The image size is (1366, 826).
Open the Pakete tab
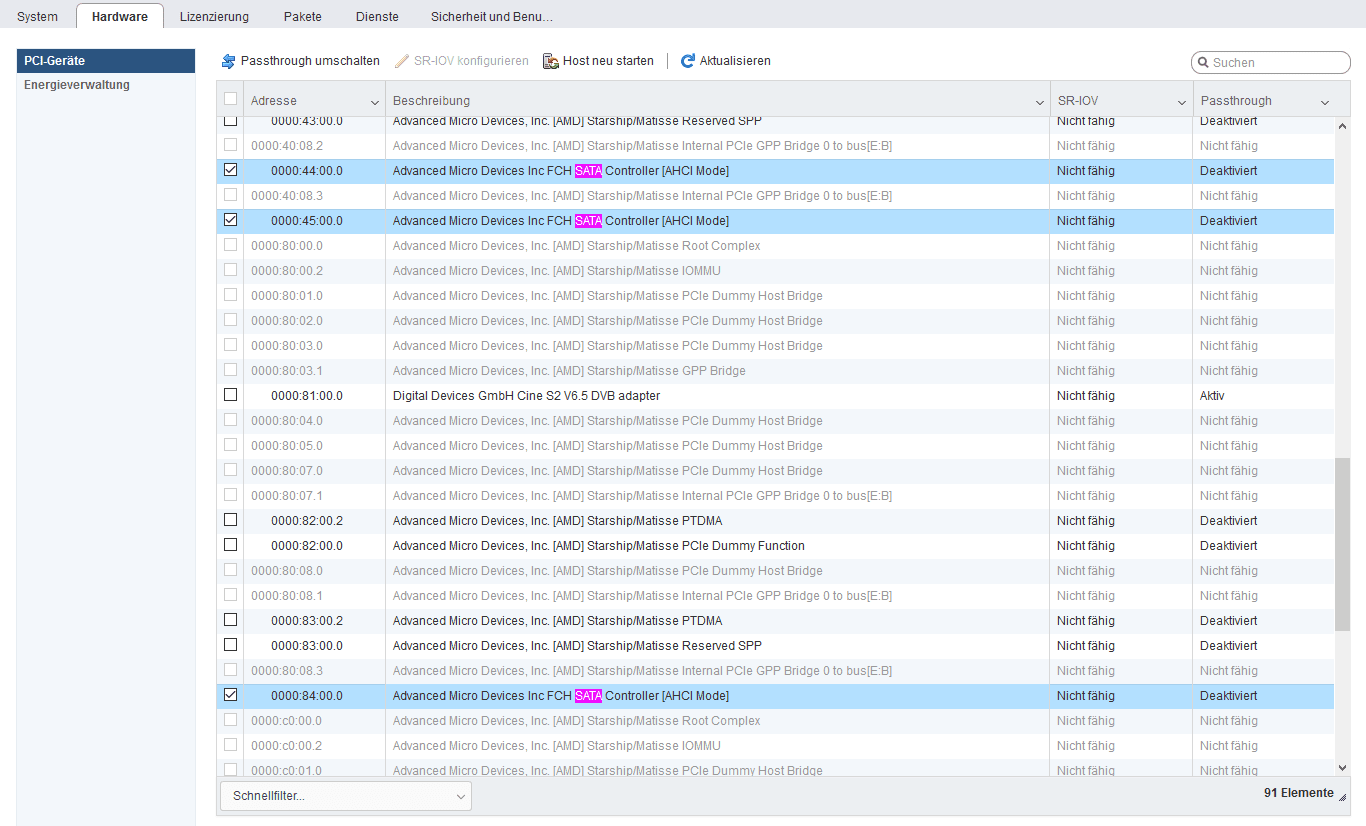click(x=302, y=16)
